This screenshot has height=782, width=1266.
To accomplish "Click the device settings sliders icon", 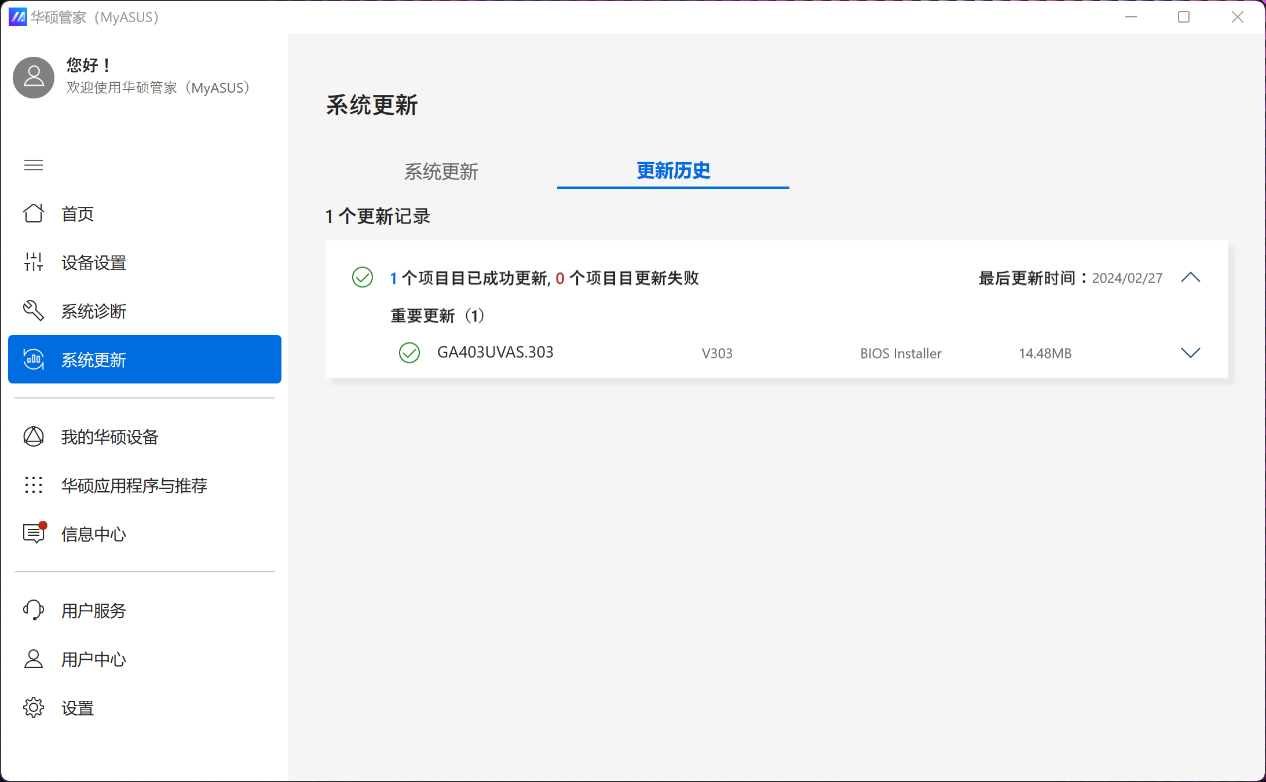I will coord(33,262).
